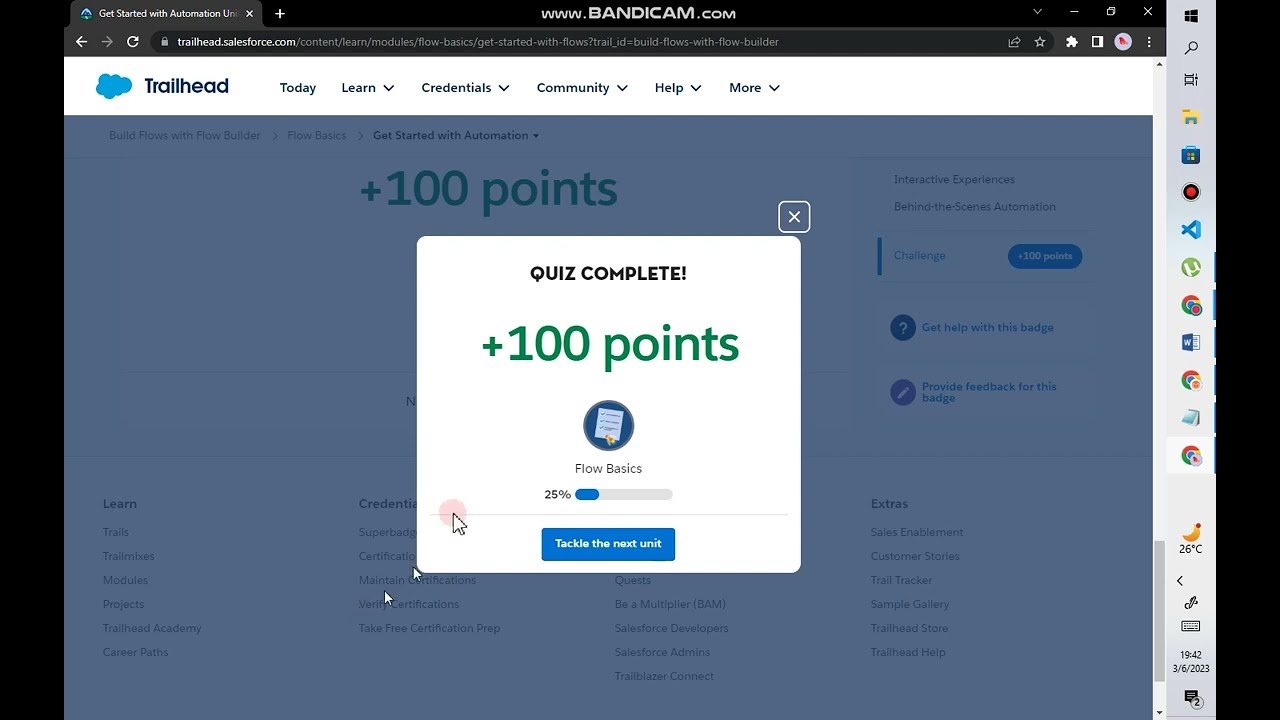This screenshot has width=1280, height=720.
Task: Select the Interactive Experiences section link
Action: [x=954, y=180]
